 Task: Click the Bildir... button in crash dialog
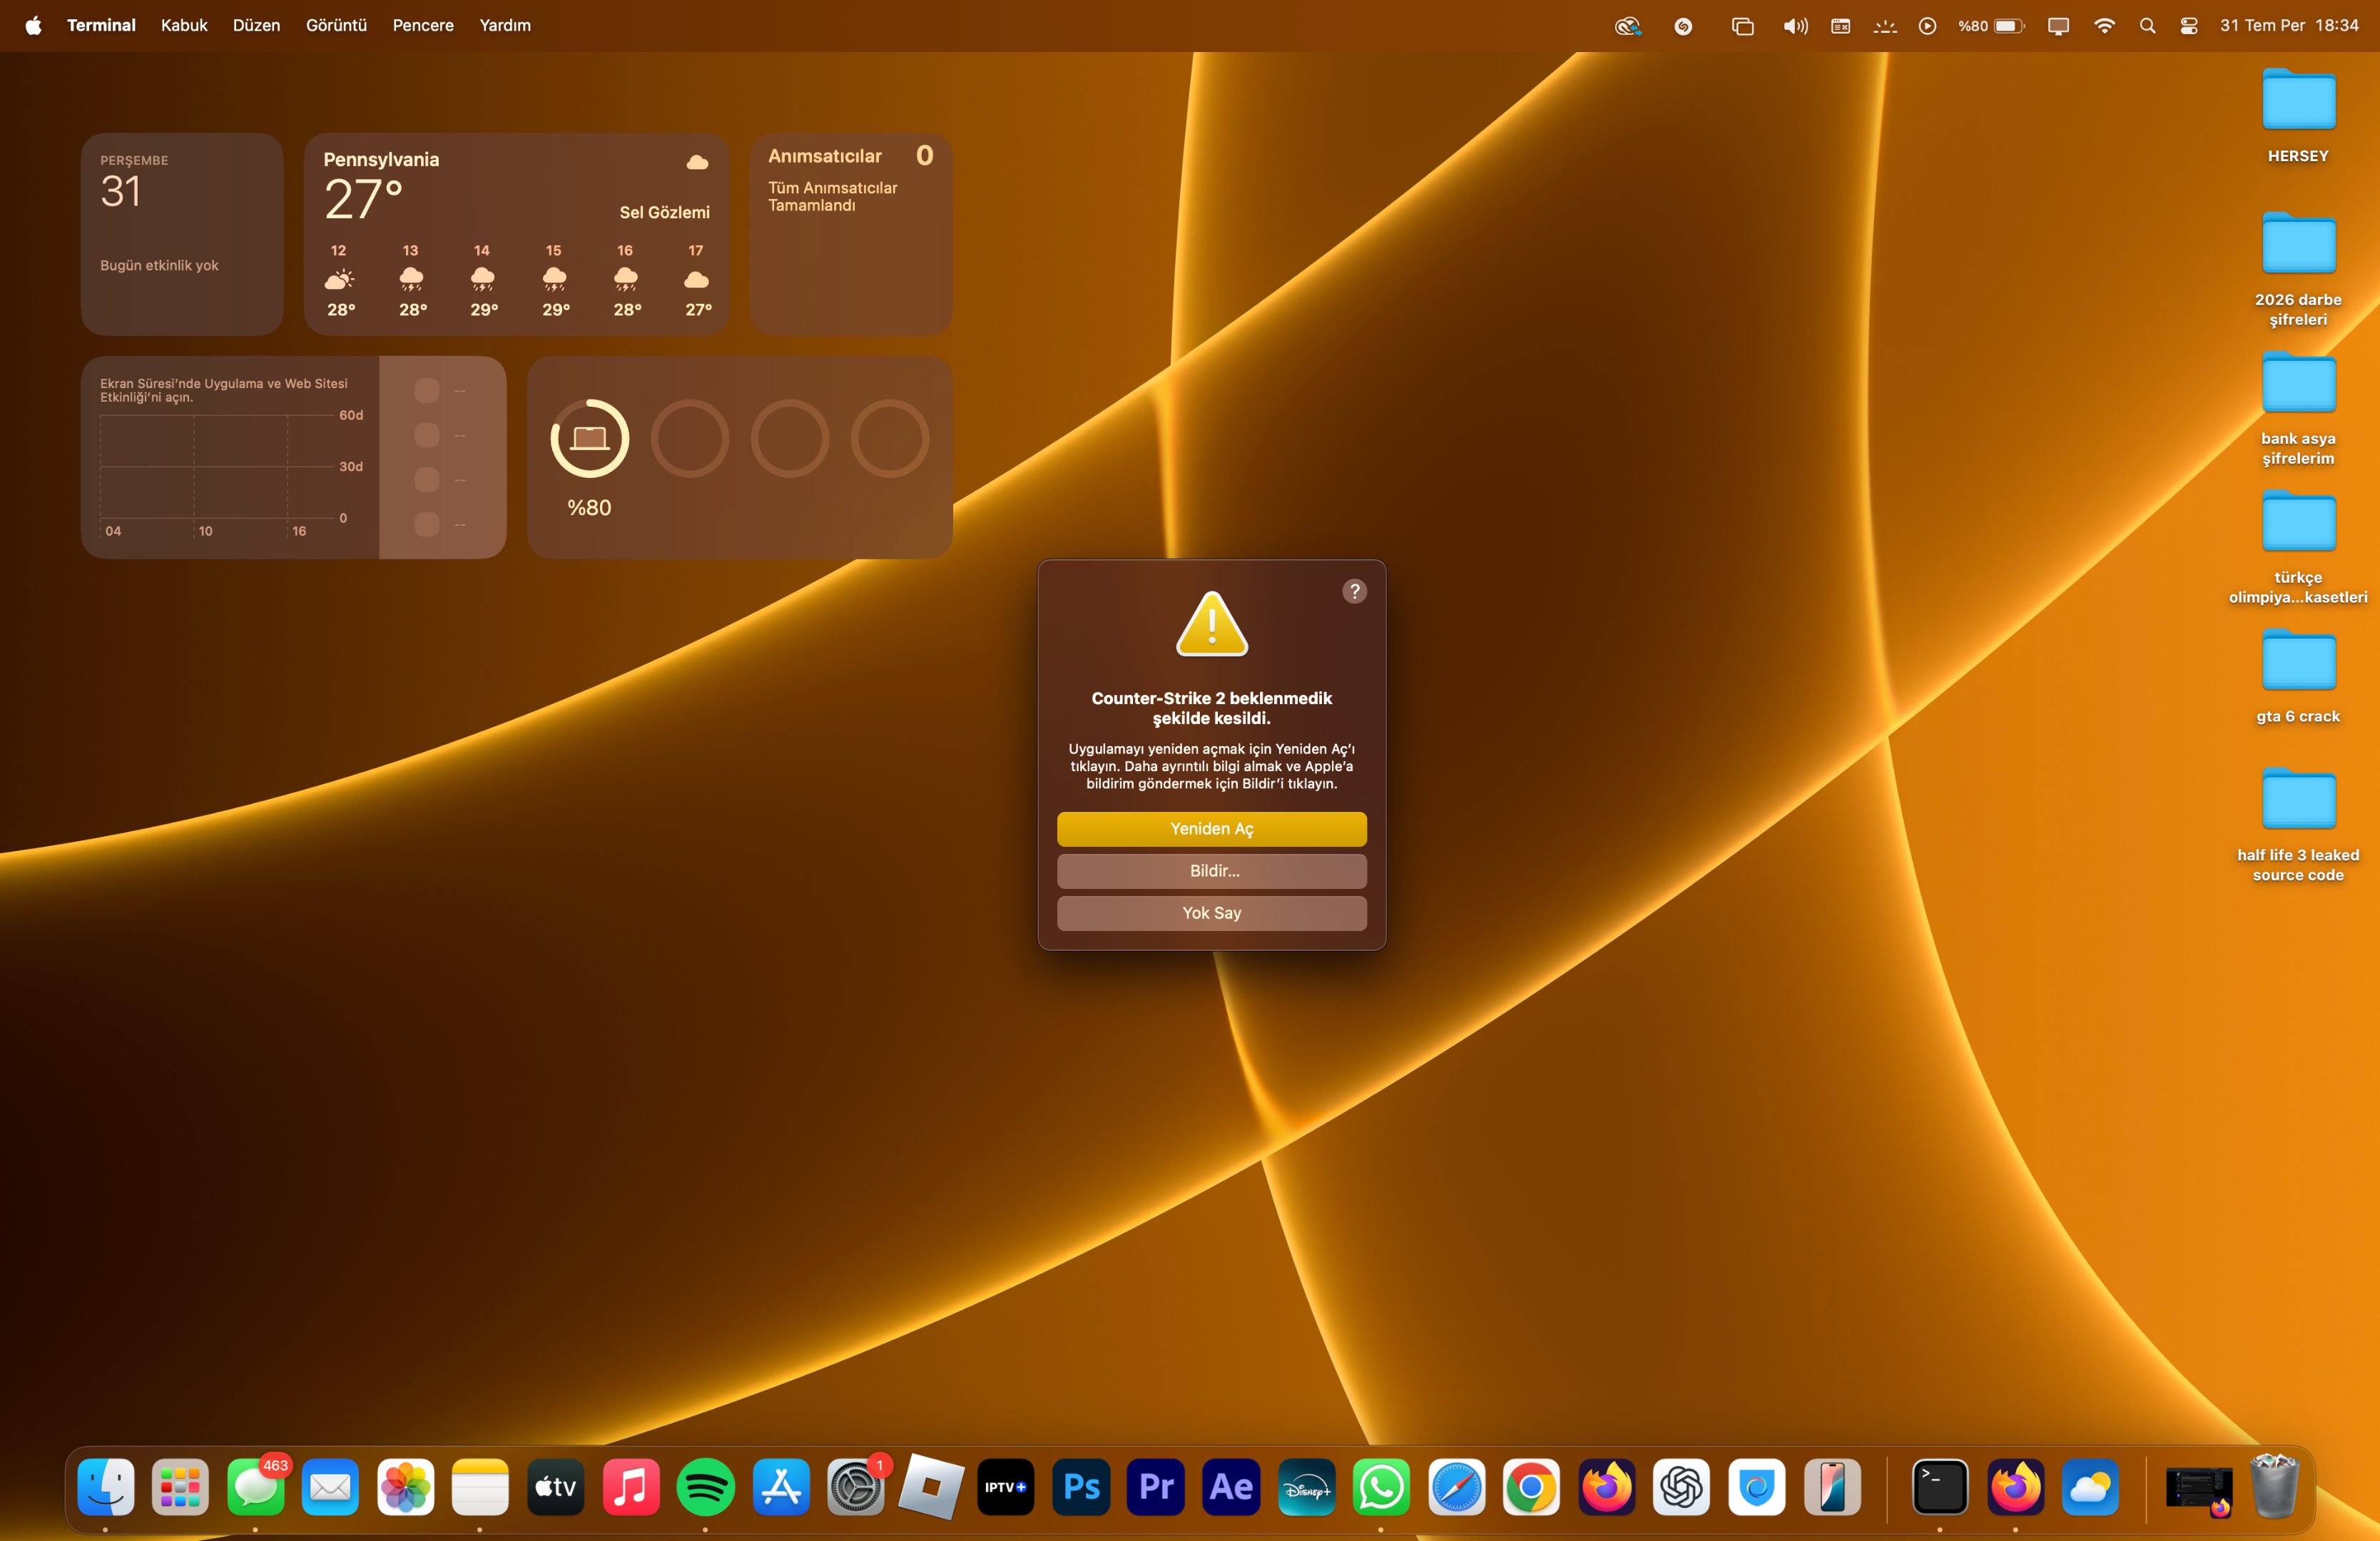(x=1211, y=871)
